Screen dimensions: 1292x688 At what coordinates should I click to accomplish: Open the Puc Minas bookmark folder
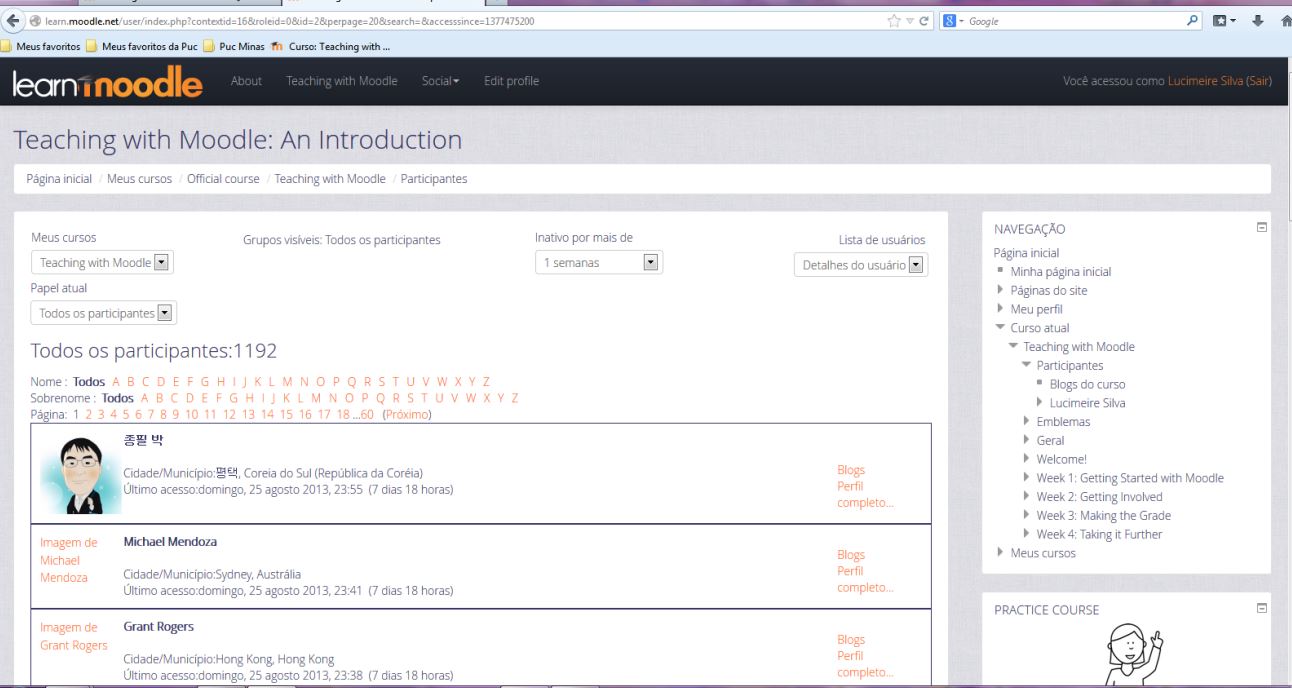tap(235, 47)
